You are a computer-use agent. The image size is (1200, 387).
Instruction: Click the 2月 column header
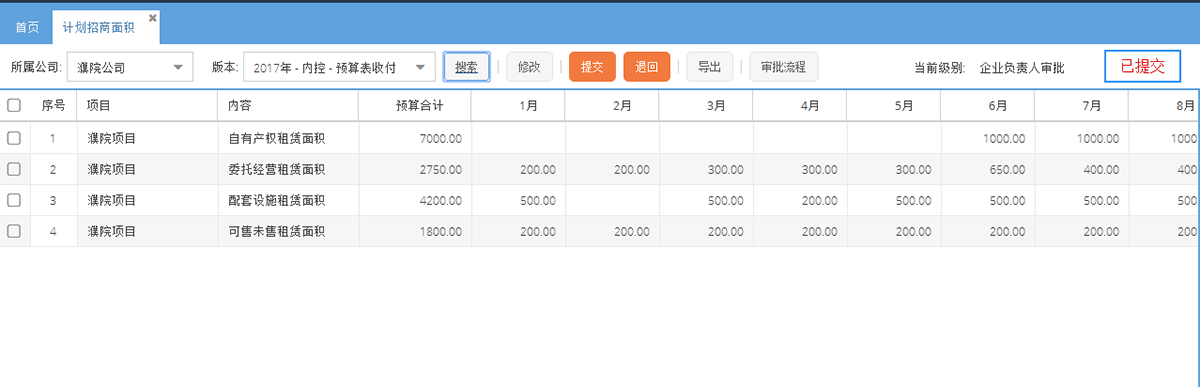pos(612,105)
